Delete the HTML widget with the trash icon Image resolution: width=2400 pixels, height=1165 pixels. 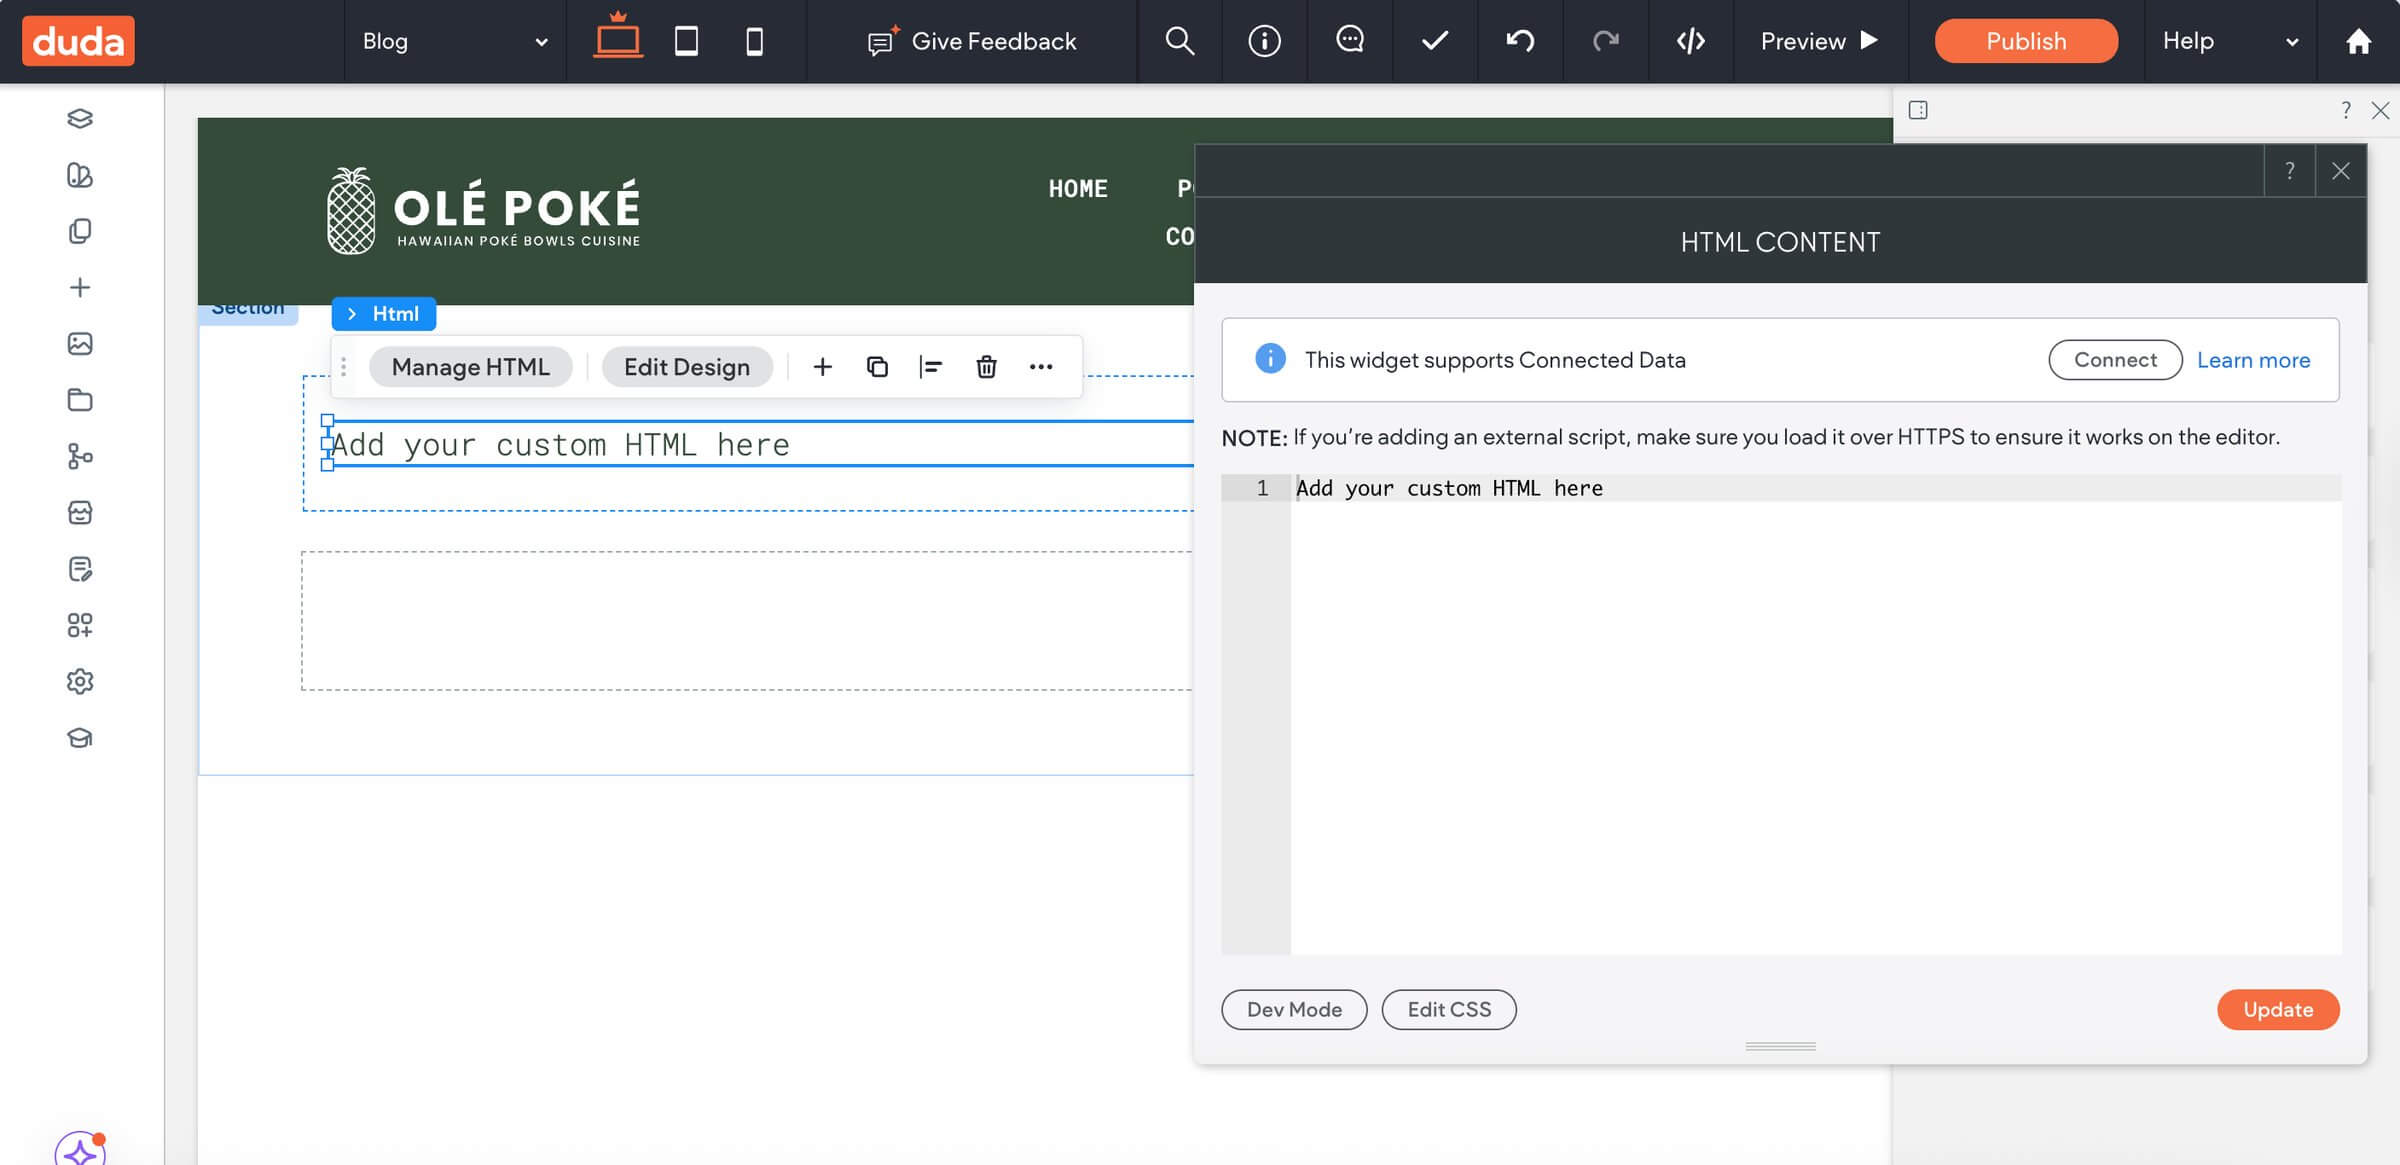[x=986, y=367]
